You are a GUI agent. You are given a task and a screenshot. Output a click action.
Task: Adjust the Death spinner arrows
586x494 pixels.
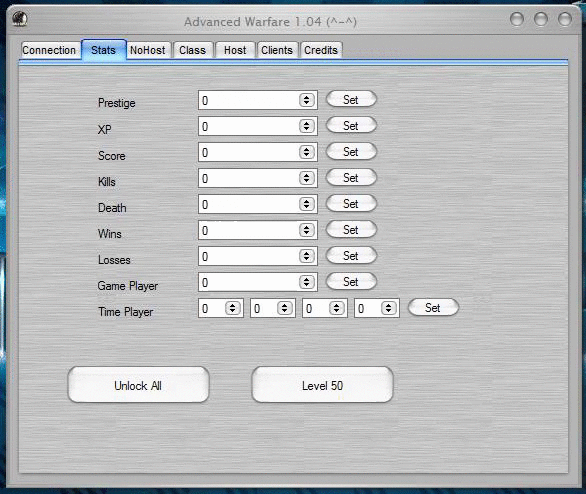306,204
